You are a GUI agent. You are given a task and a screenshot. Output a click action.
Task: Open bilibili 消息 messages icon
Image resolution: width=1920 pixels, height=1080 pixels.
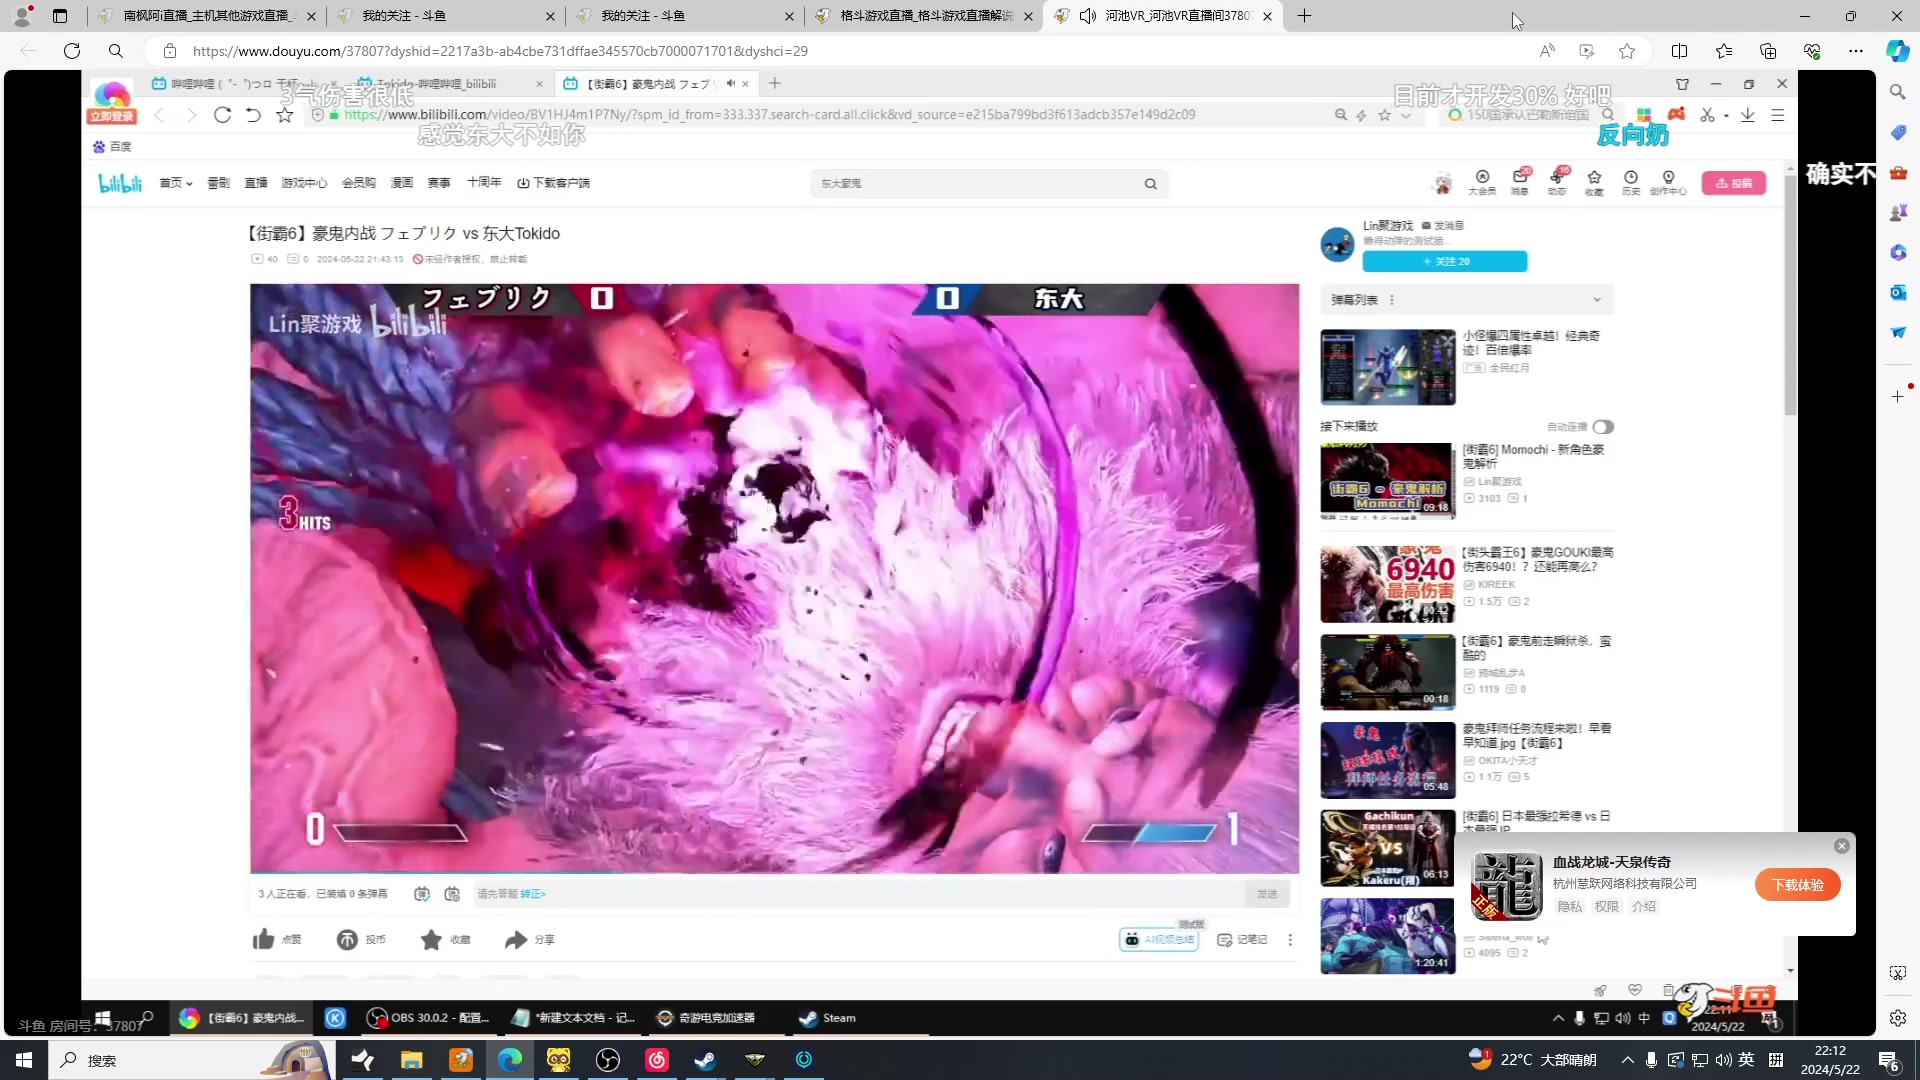coord(1520,182)
